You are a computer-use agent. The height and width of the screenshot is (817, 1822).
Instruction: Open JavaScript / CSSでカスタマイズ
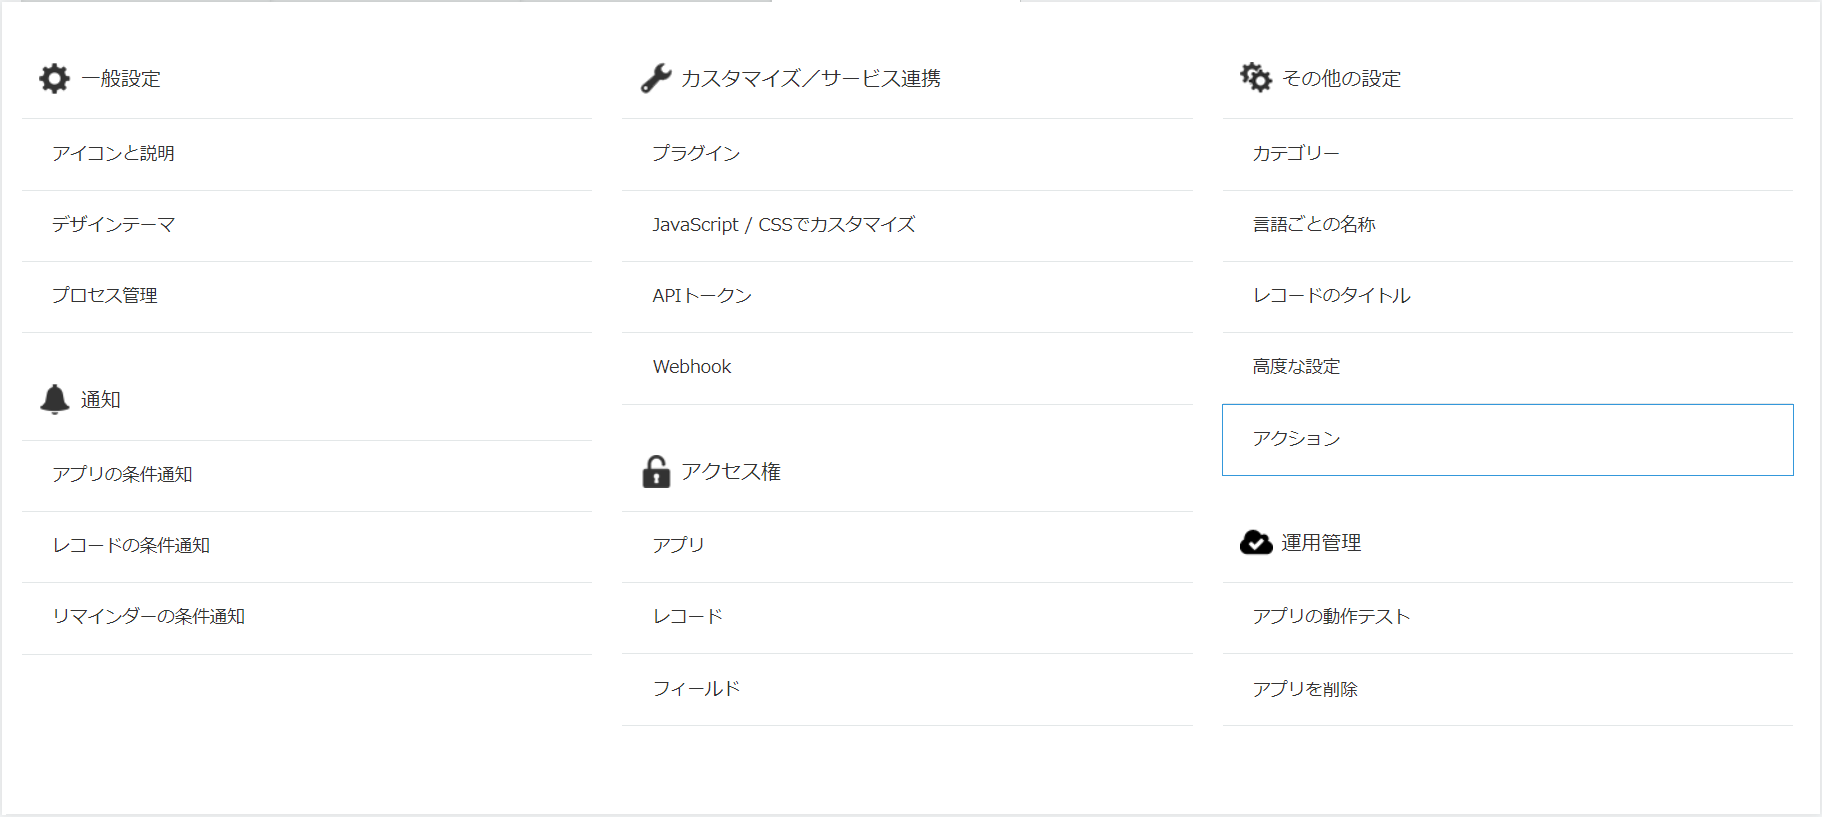point(907,225)
